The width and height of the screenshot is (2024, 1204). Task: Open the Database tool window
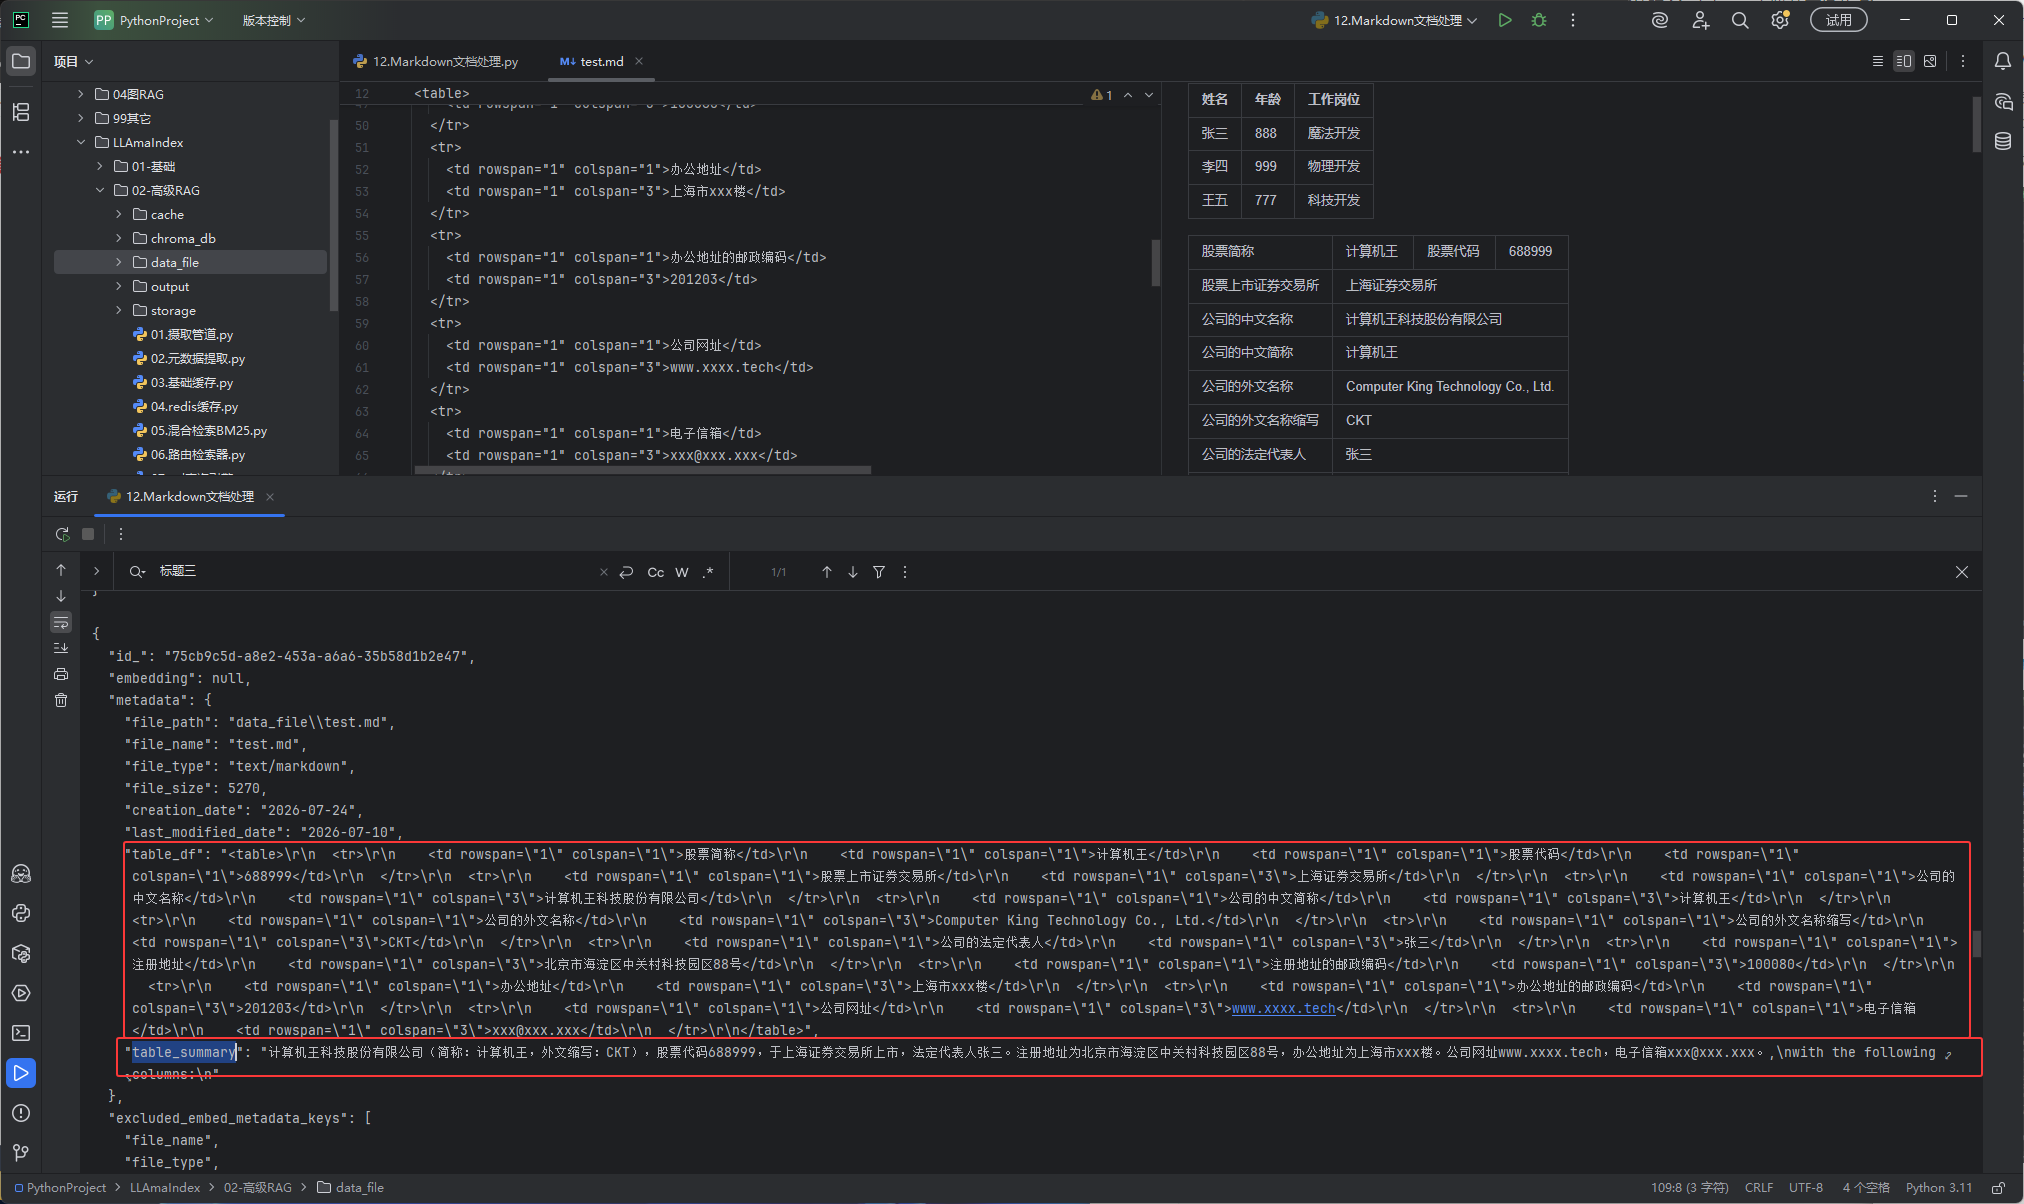pos(2003,141)
